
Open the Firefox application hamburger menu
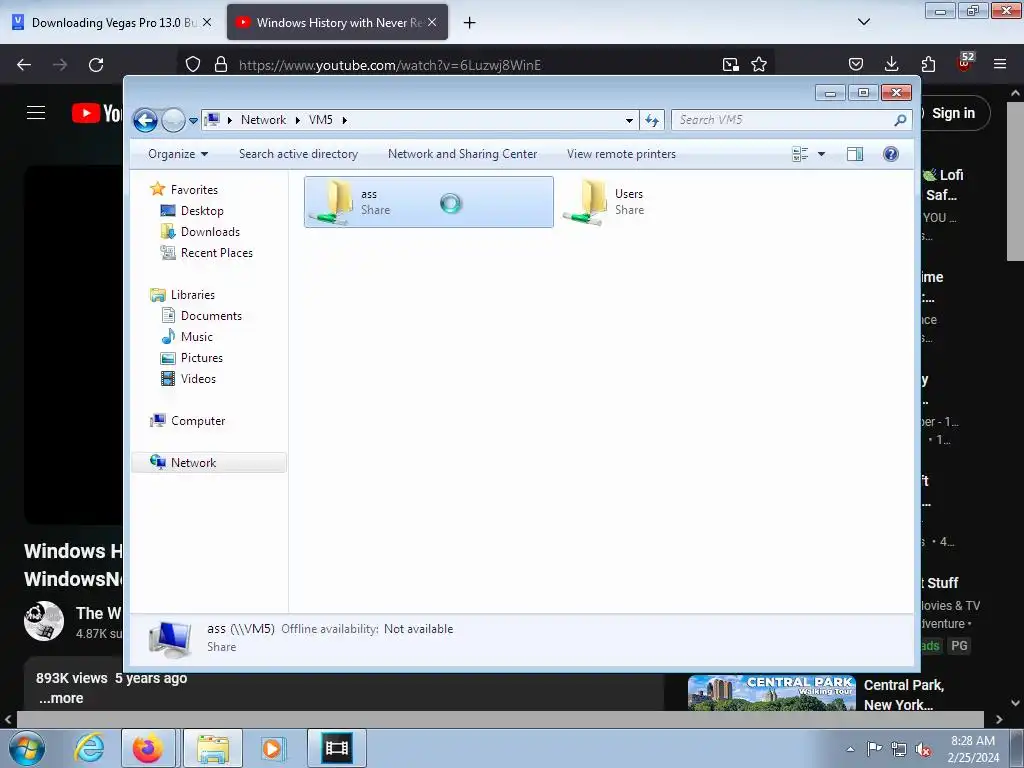(1000, 64)
